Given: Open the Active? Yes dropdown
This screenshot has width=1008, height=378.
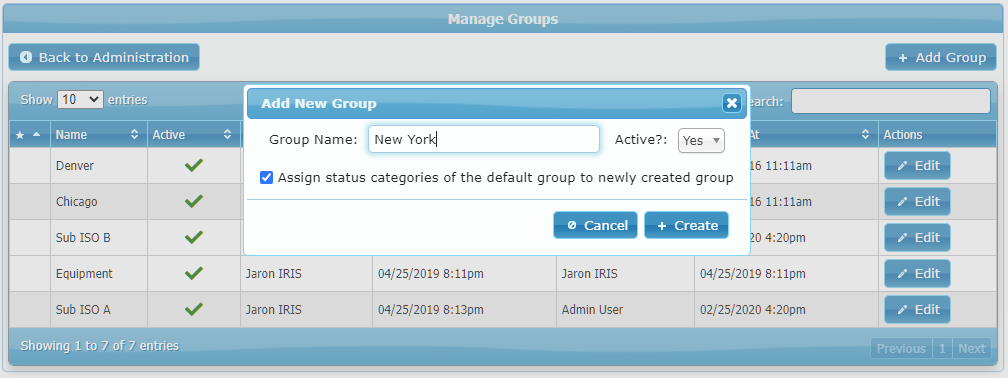Looking at the screenshot, I should [701, 140].
